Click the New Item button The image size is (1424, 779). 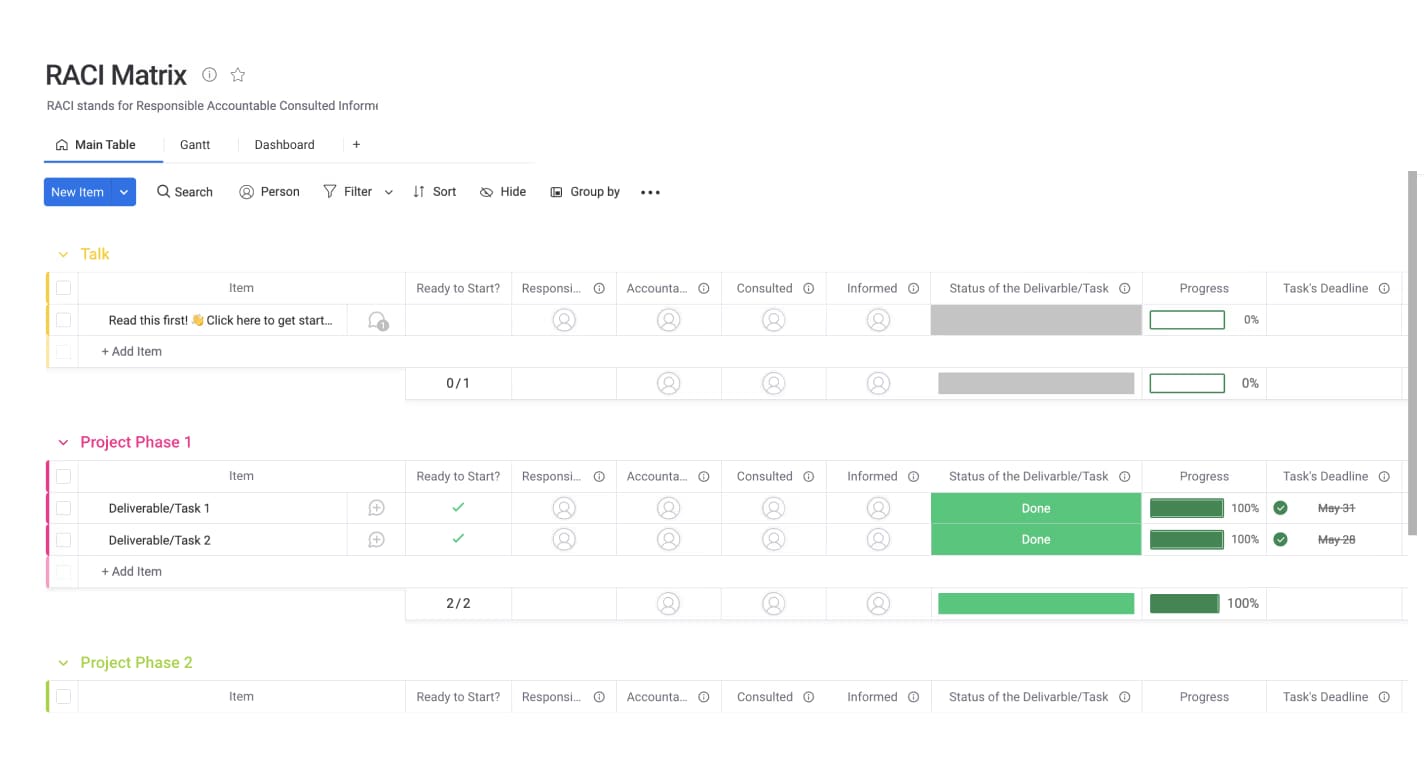78,192
